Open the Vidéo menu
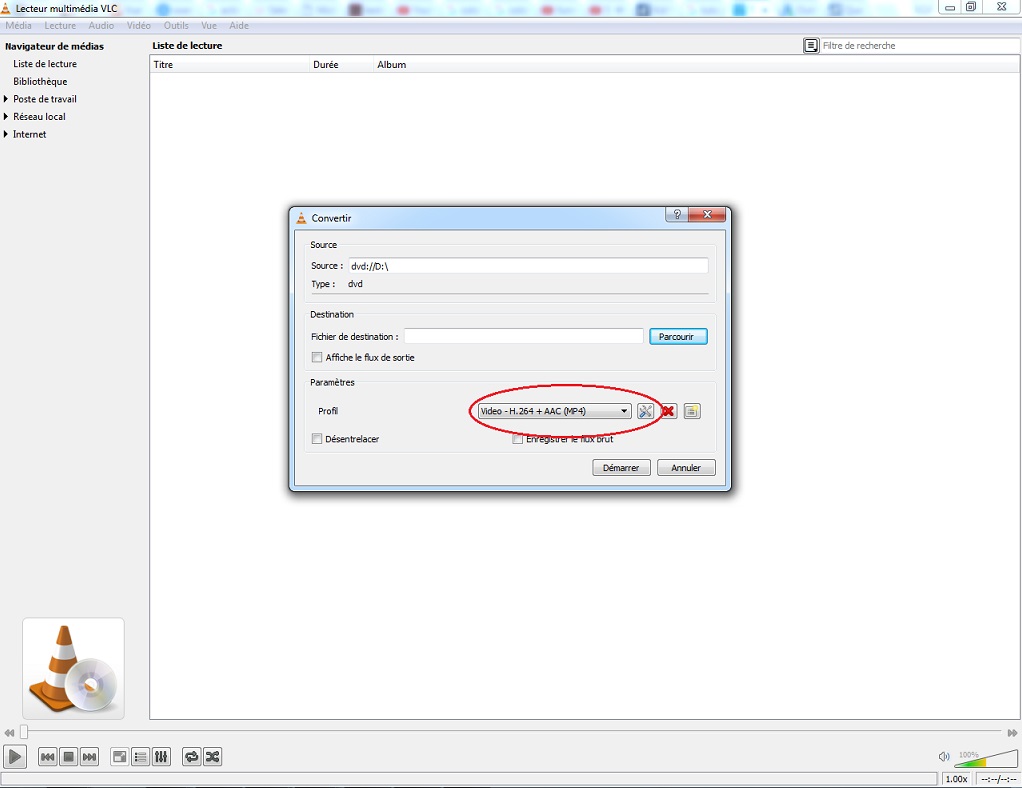The image size is (1022, 788). click(x=139, y=25)
